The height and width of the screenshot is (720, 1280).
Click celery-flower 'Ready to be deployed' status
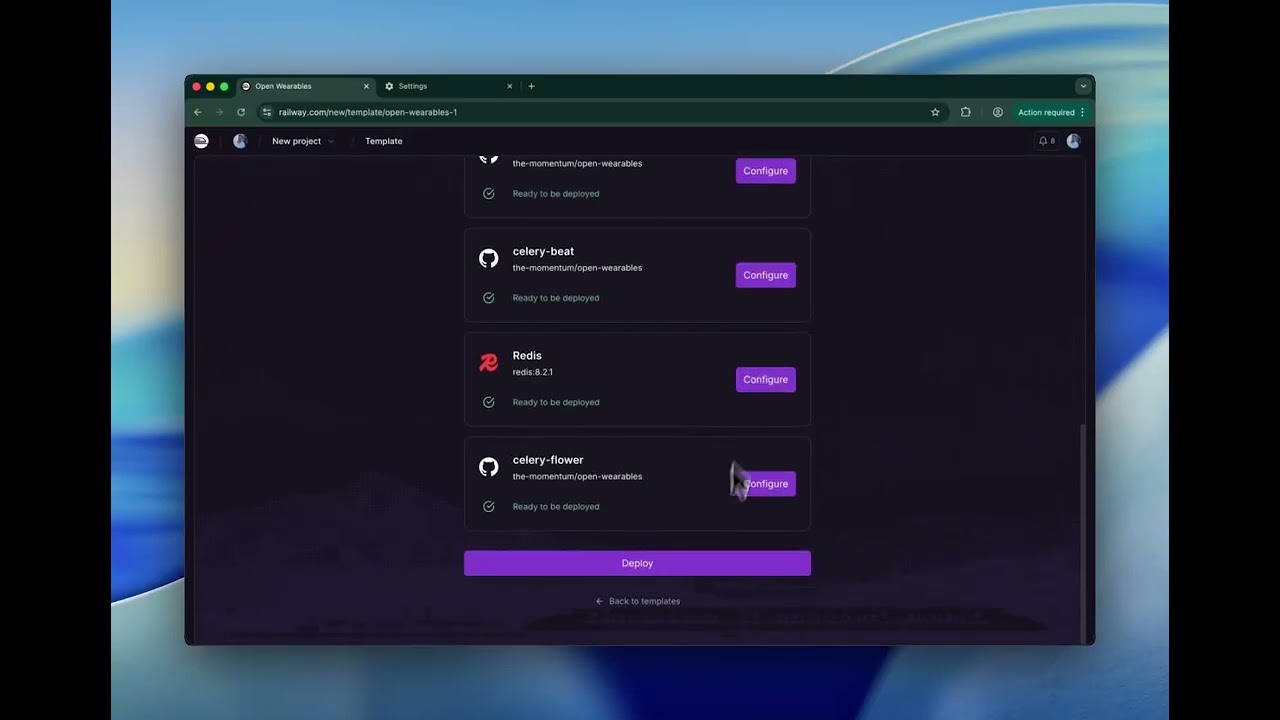(x=556, y=506)
